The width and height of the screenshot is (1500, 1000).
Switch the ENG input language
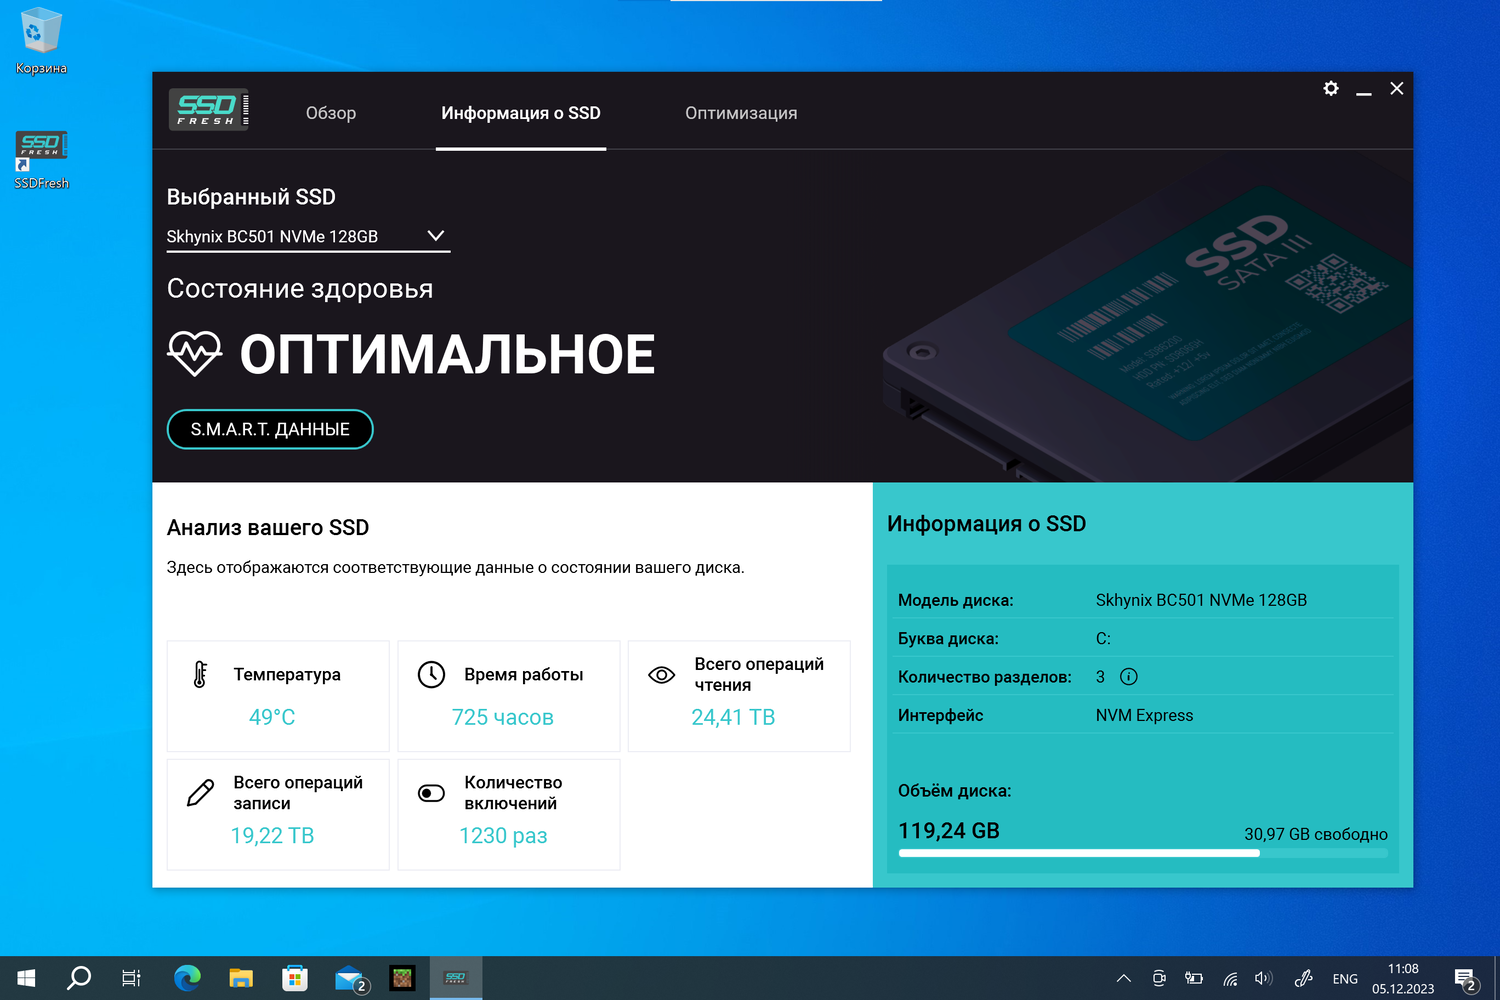(1345, 979)
